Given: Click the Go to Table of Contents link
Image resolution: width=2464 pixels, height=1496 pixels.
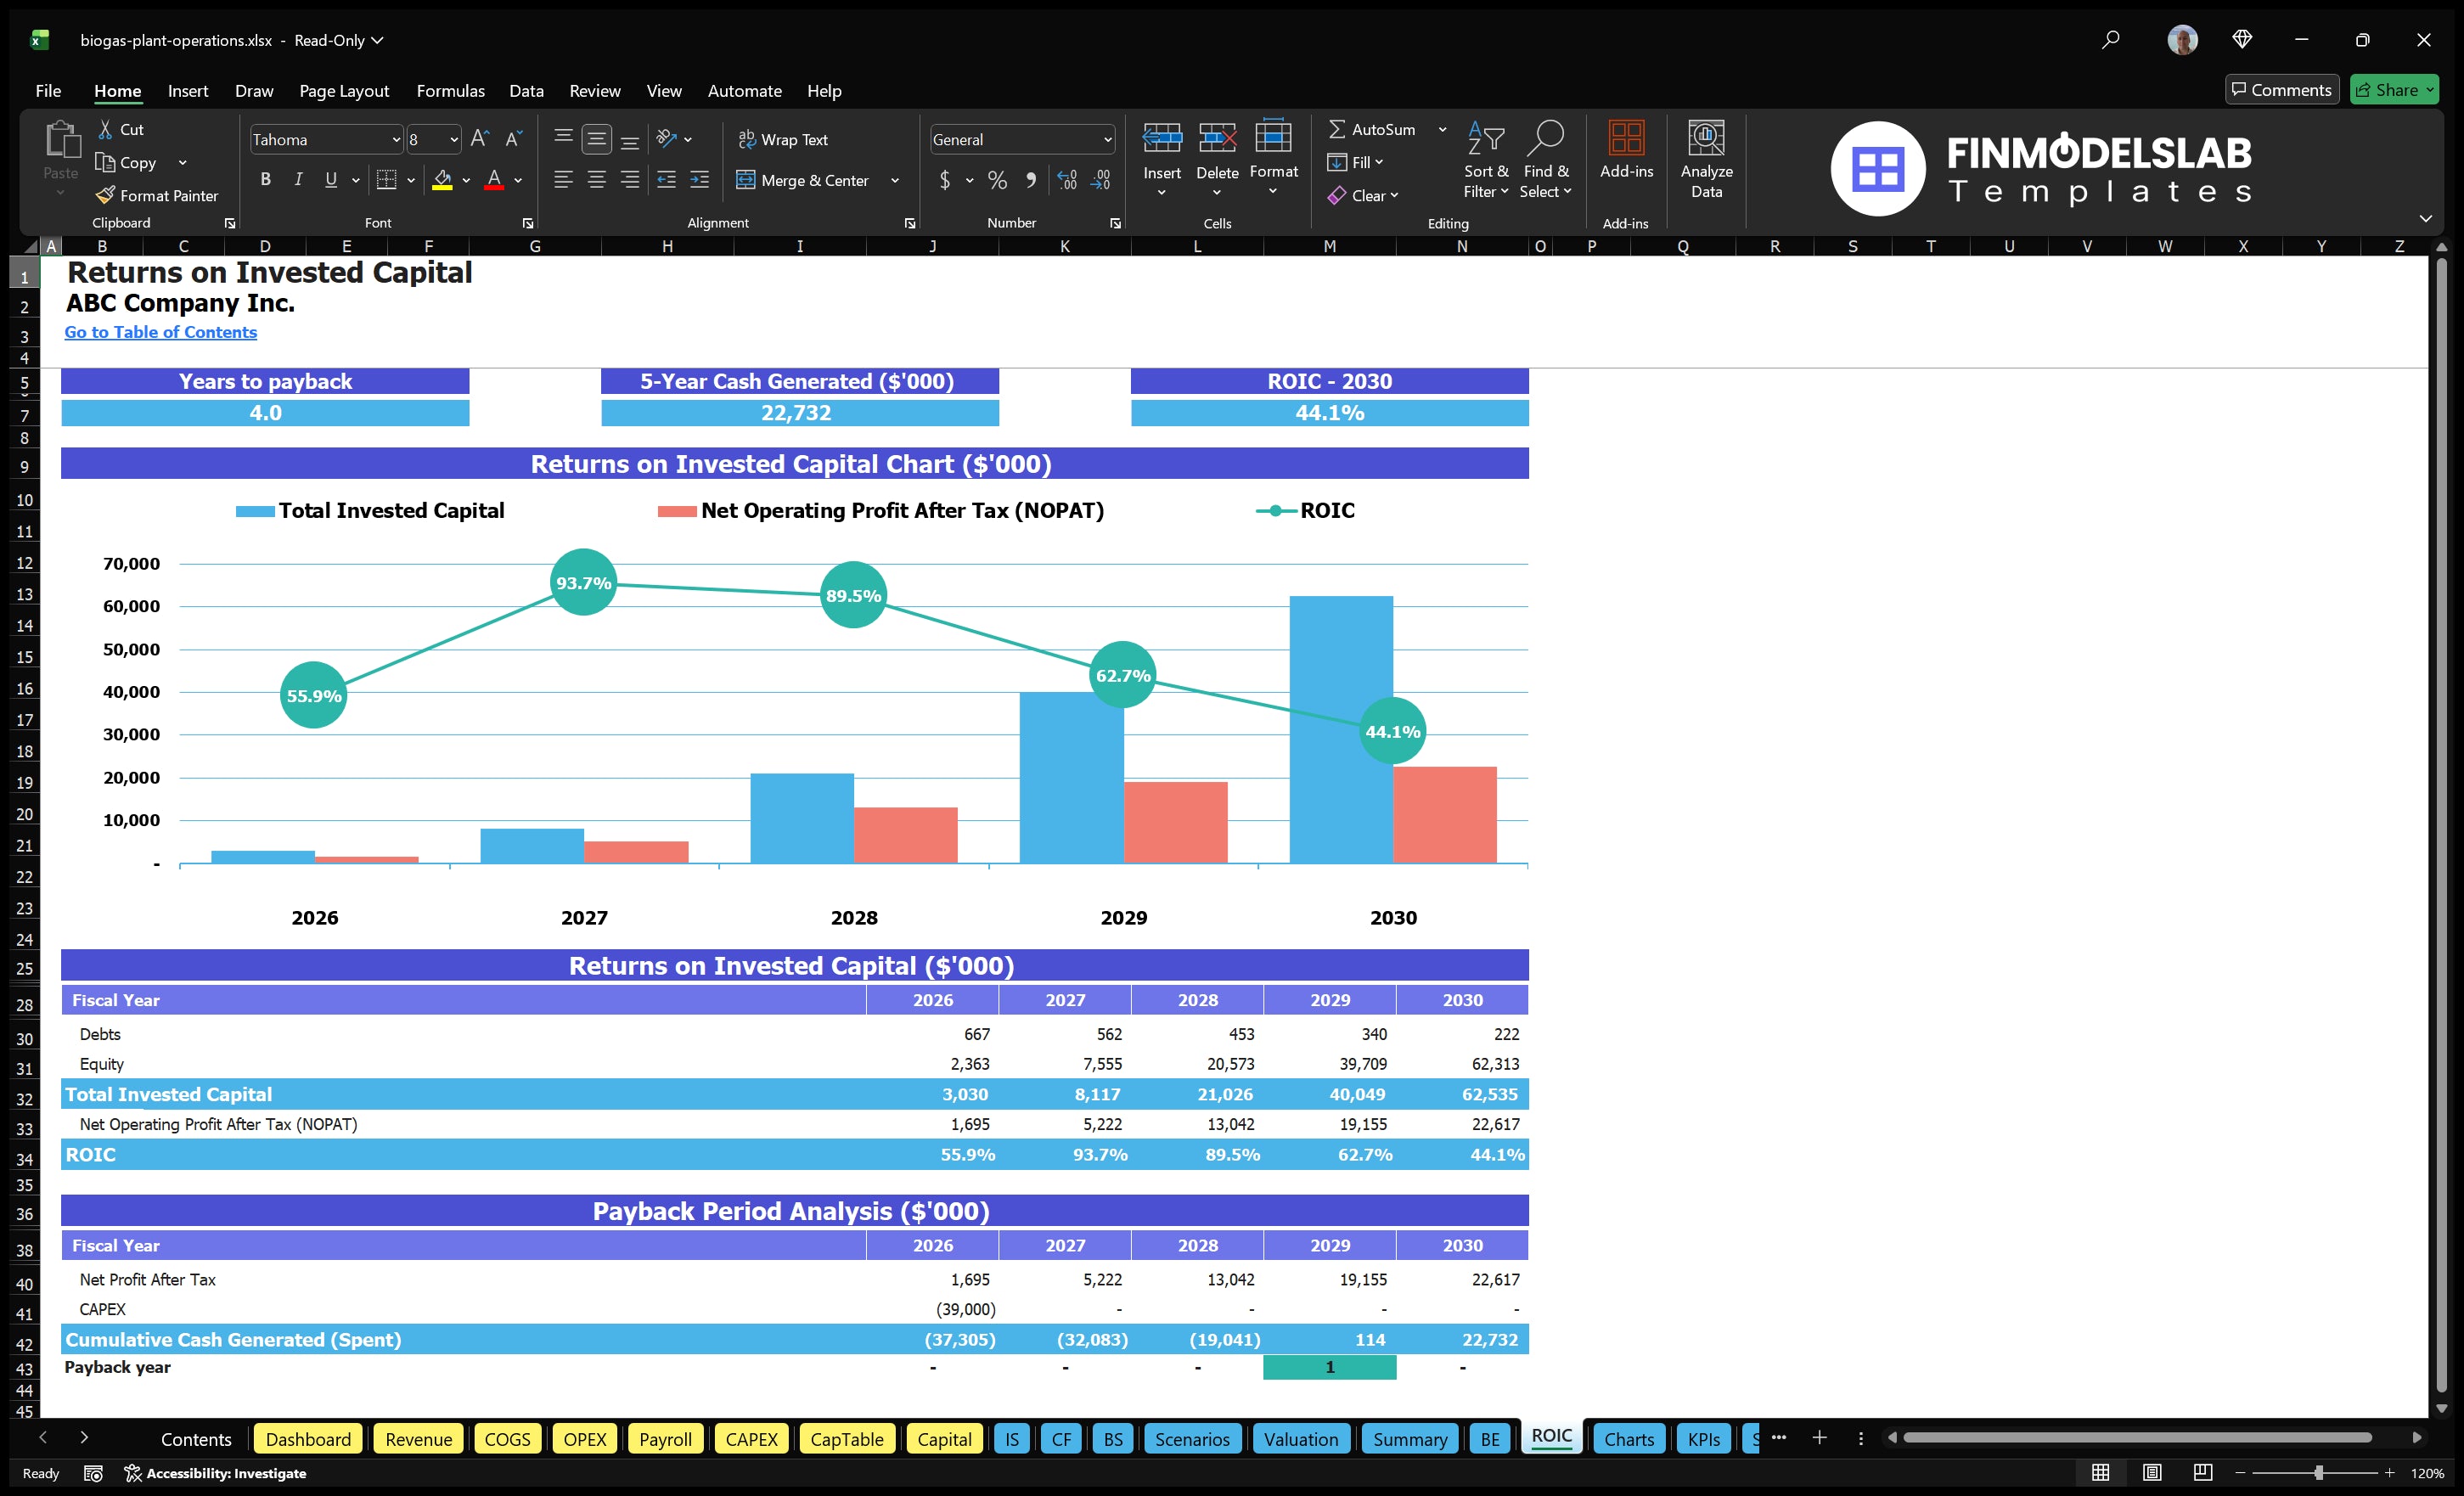Looking at the screenshot, I should click(x=160, y=331).
